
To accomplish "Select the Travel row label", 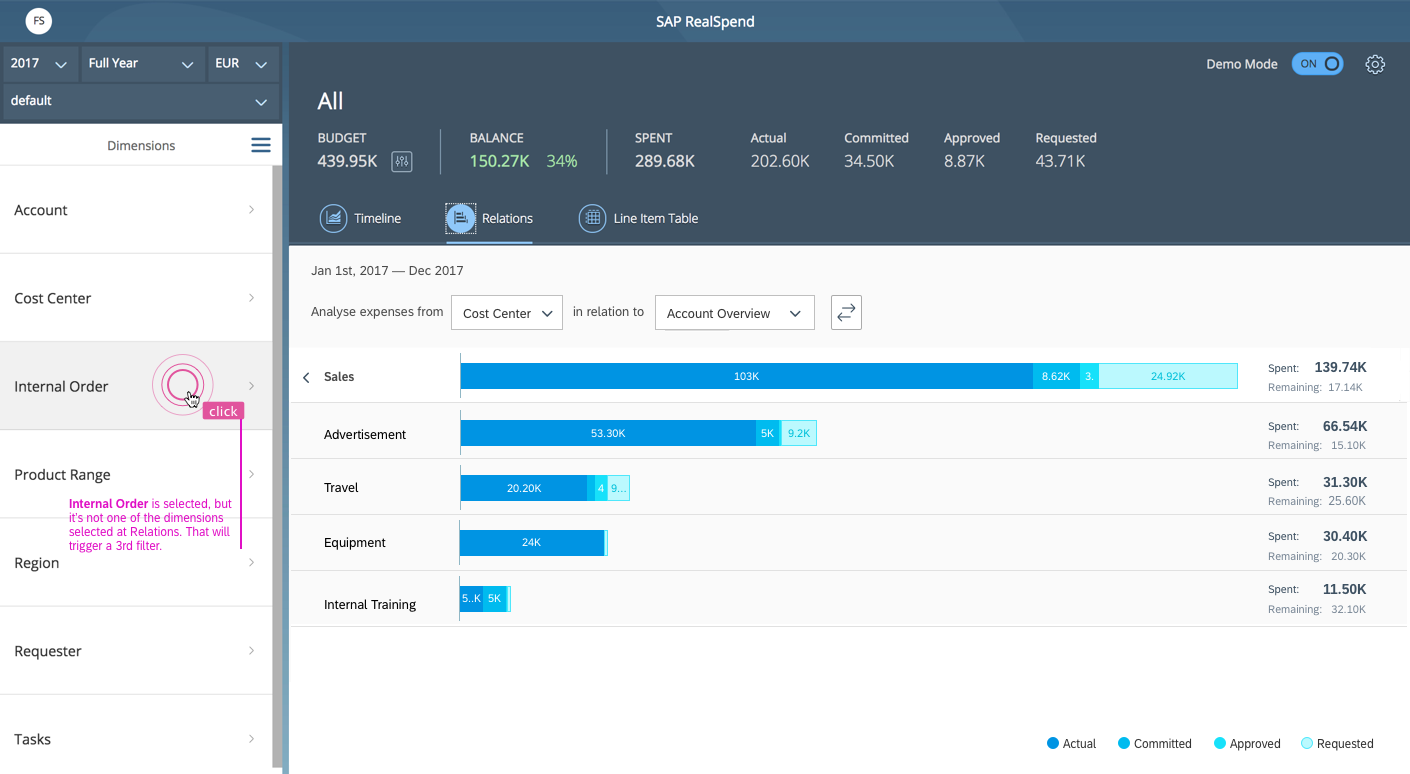I will click(x=341, y=488).
